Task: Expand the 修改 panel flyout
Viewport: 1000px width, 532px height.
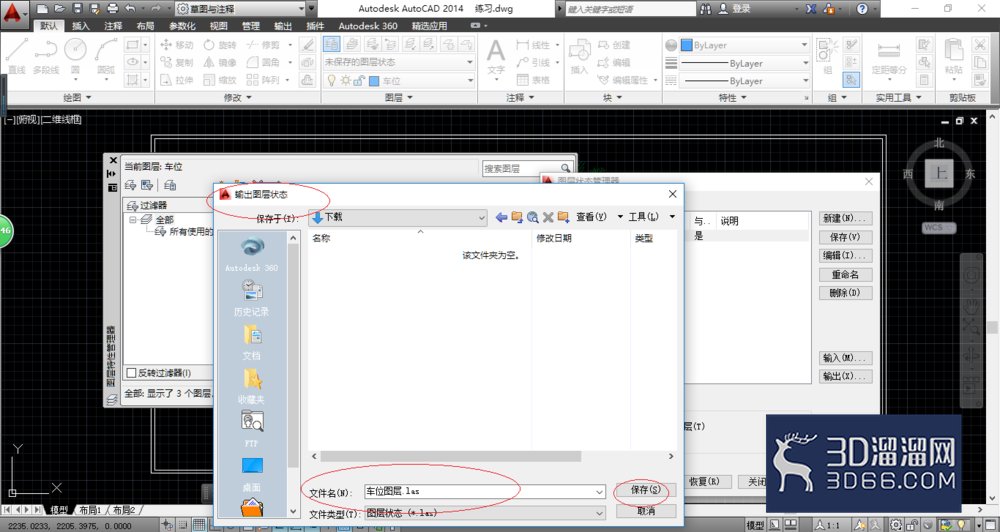Action: pos(237,98)
